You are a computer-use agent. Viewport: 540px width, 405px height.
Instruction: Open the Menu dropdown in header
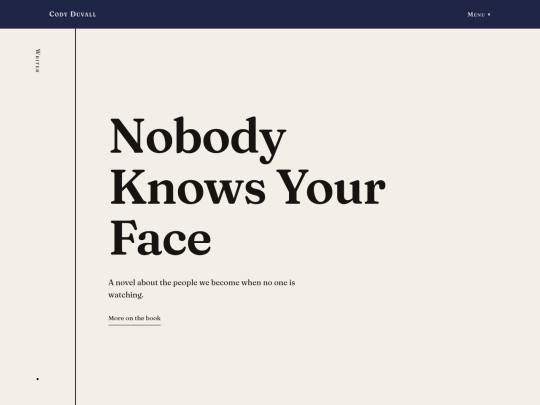(x=479, y=14)
